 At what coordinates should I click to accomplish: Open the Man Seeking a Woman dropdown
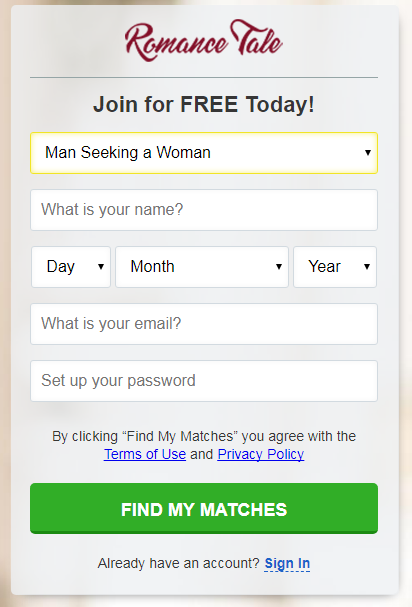click(x=204, y=153)
